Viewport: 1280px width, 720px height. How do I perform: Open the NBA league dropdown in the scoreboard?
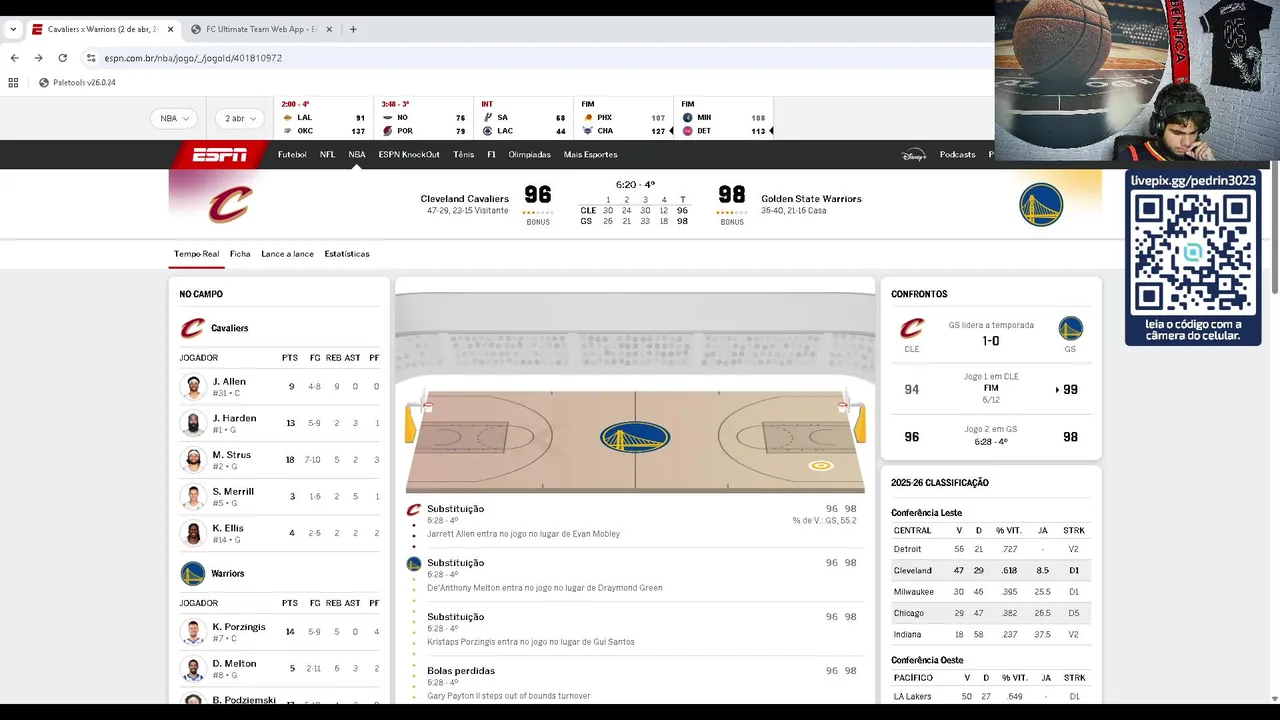point(174,118)
